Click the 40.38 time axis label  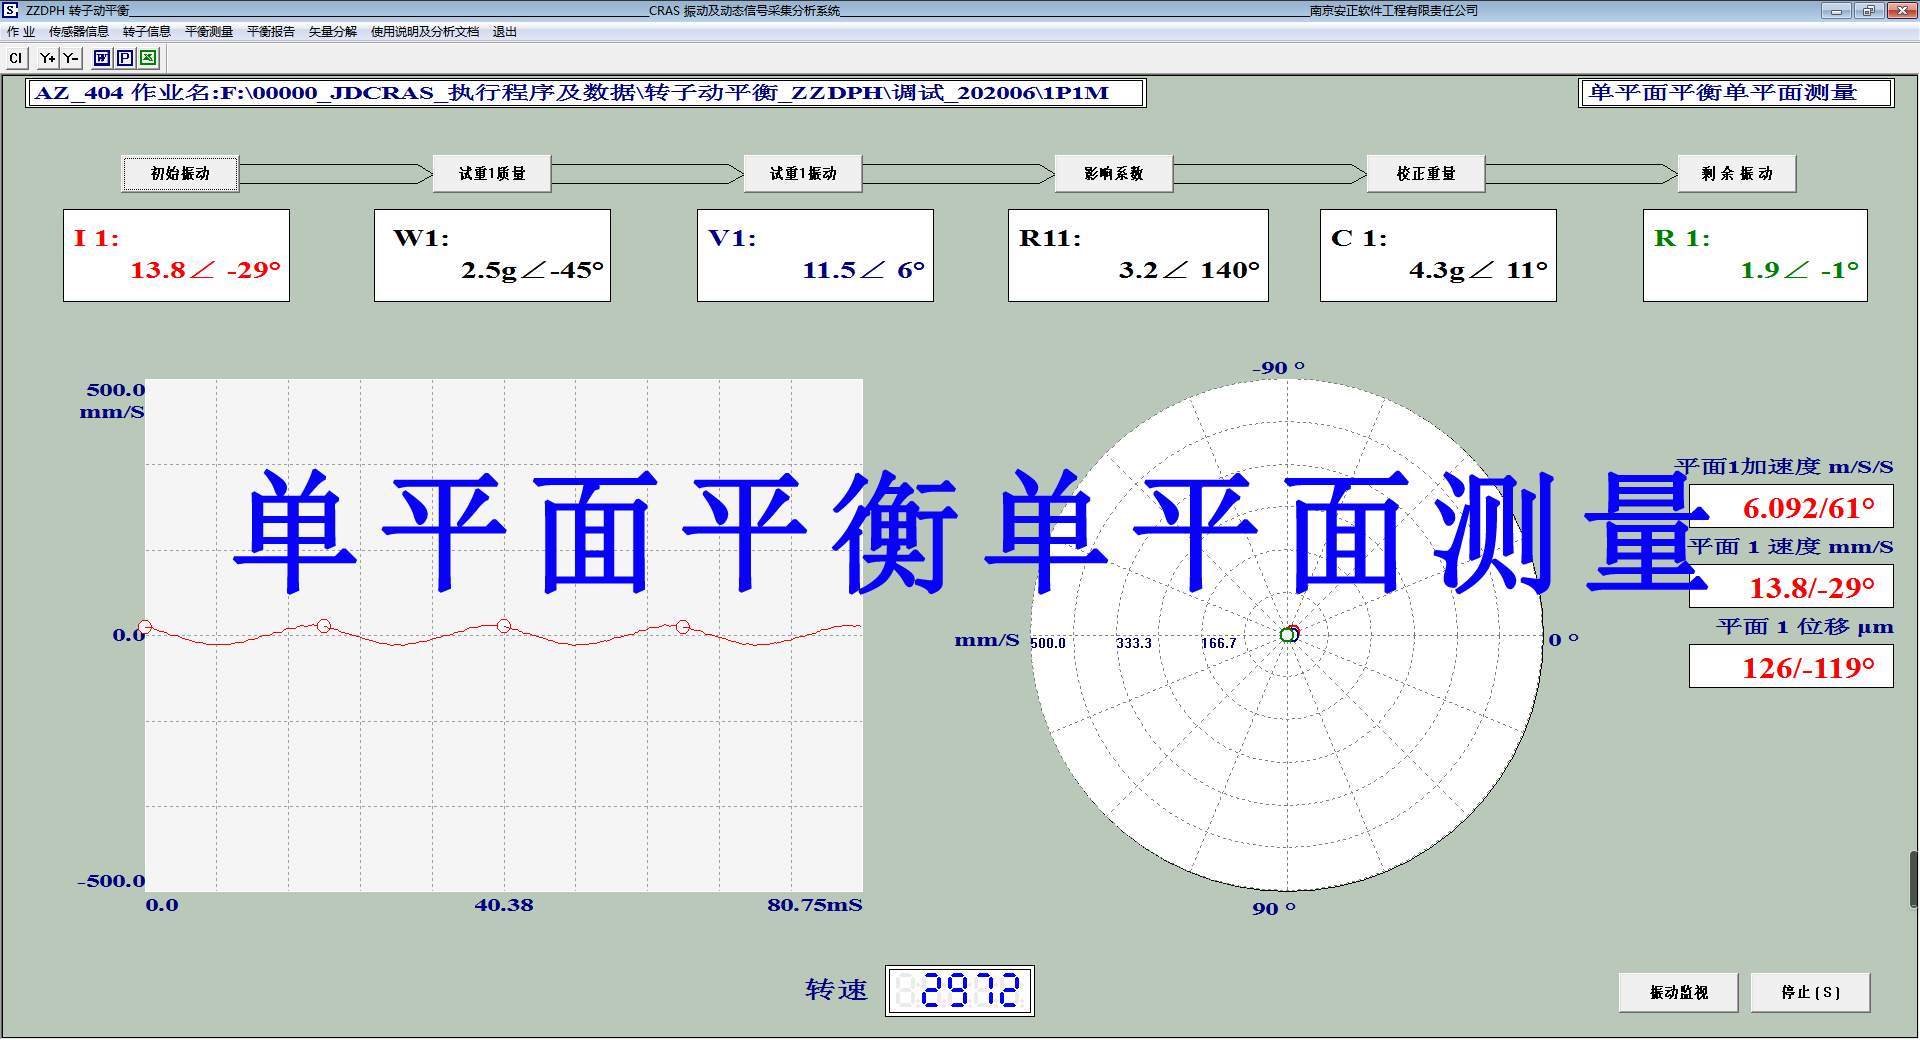coord(504,905)
